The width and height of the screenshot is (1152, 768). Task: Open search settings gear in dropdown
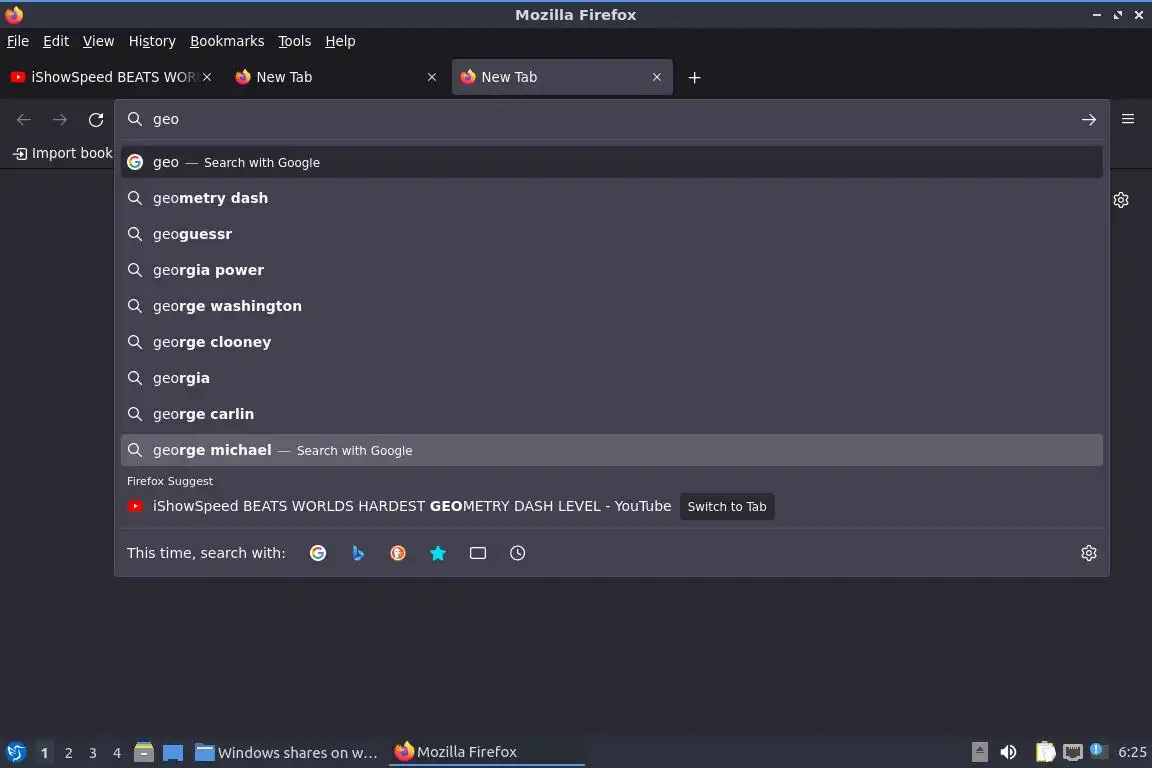(x=1089, y=553)
